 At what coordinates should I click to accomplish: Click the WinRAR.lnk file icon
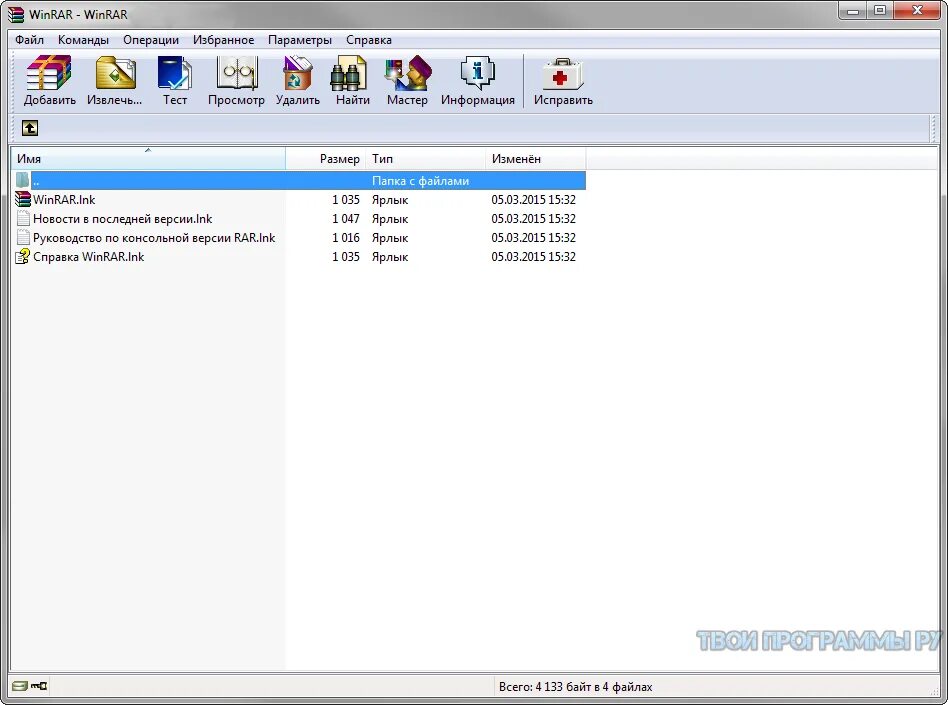click(x=23, y=199)
